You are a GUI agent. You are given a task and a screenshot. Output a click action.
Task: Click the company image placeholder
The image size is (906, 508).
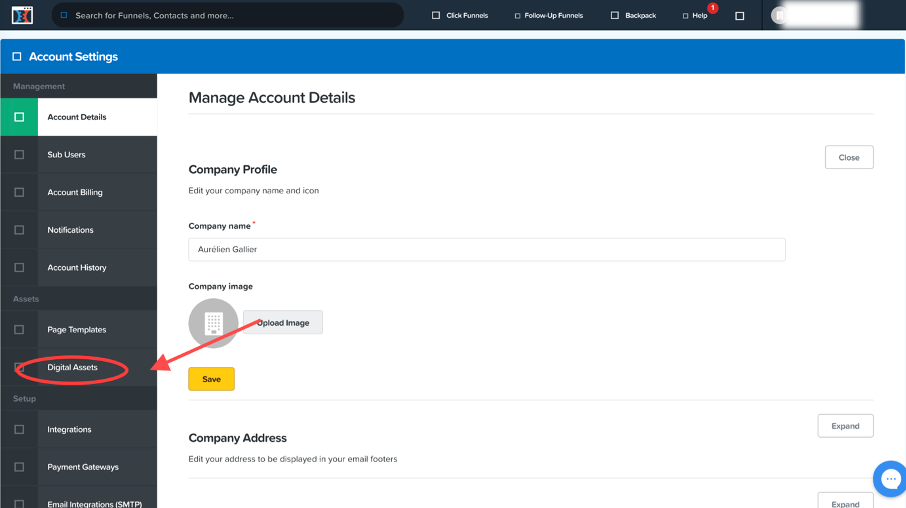point(213,323)
